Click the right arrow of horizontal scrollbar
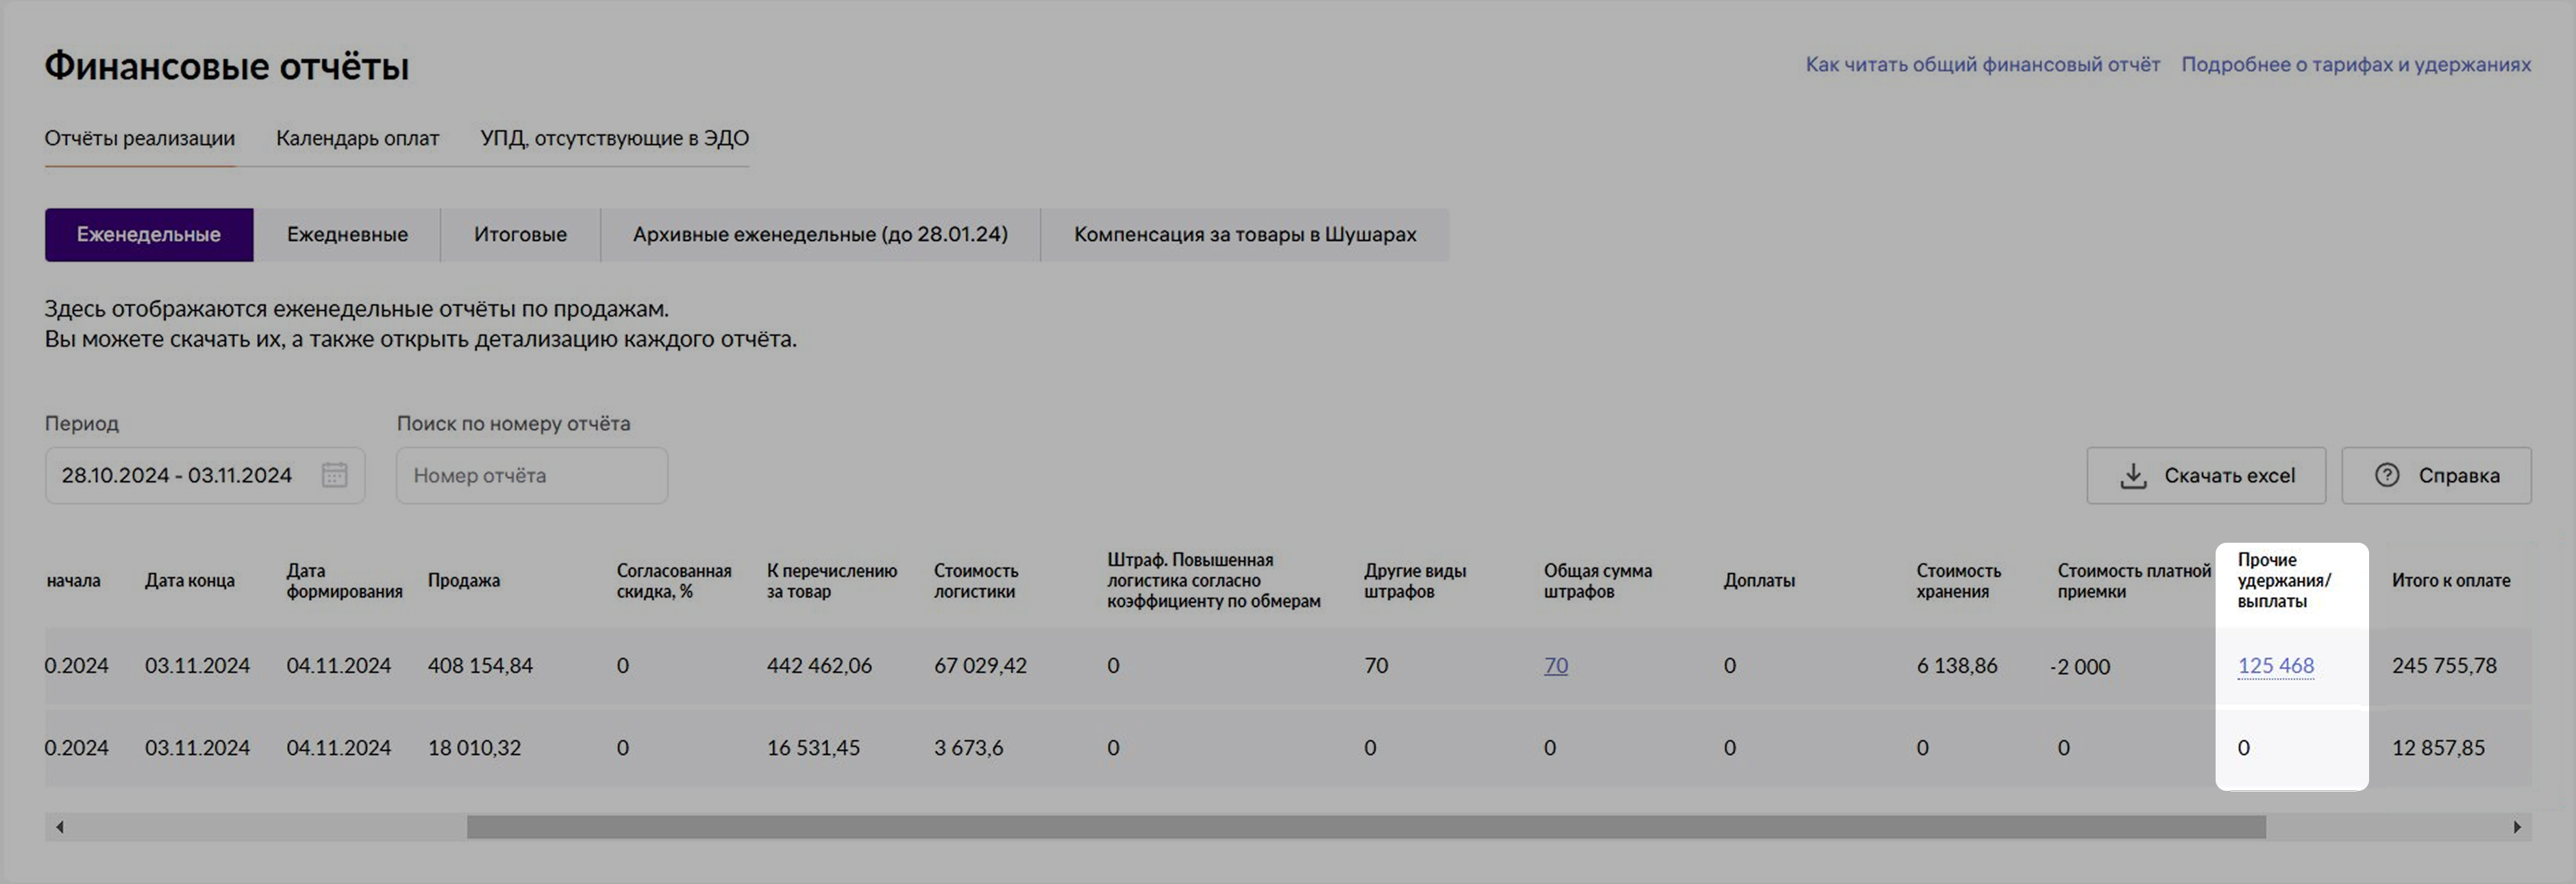Viewport: 2576px width, 884px height. (x=2517, y=827)
